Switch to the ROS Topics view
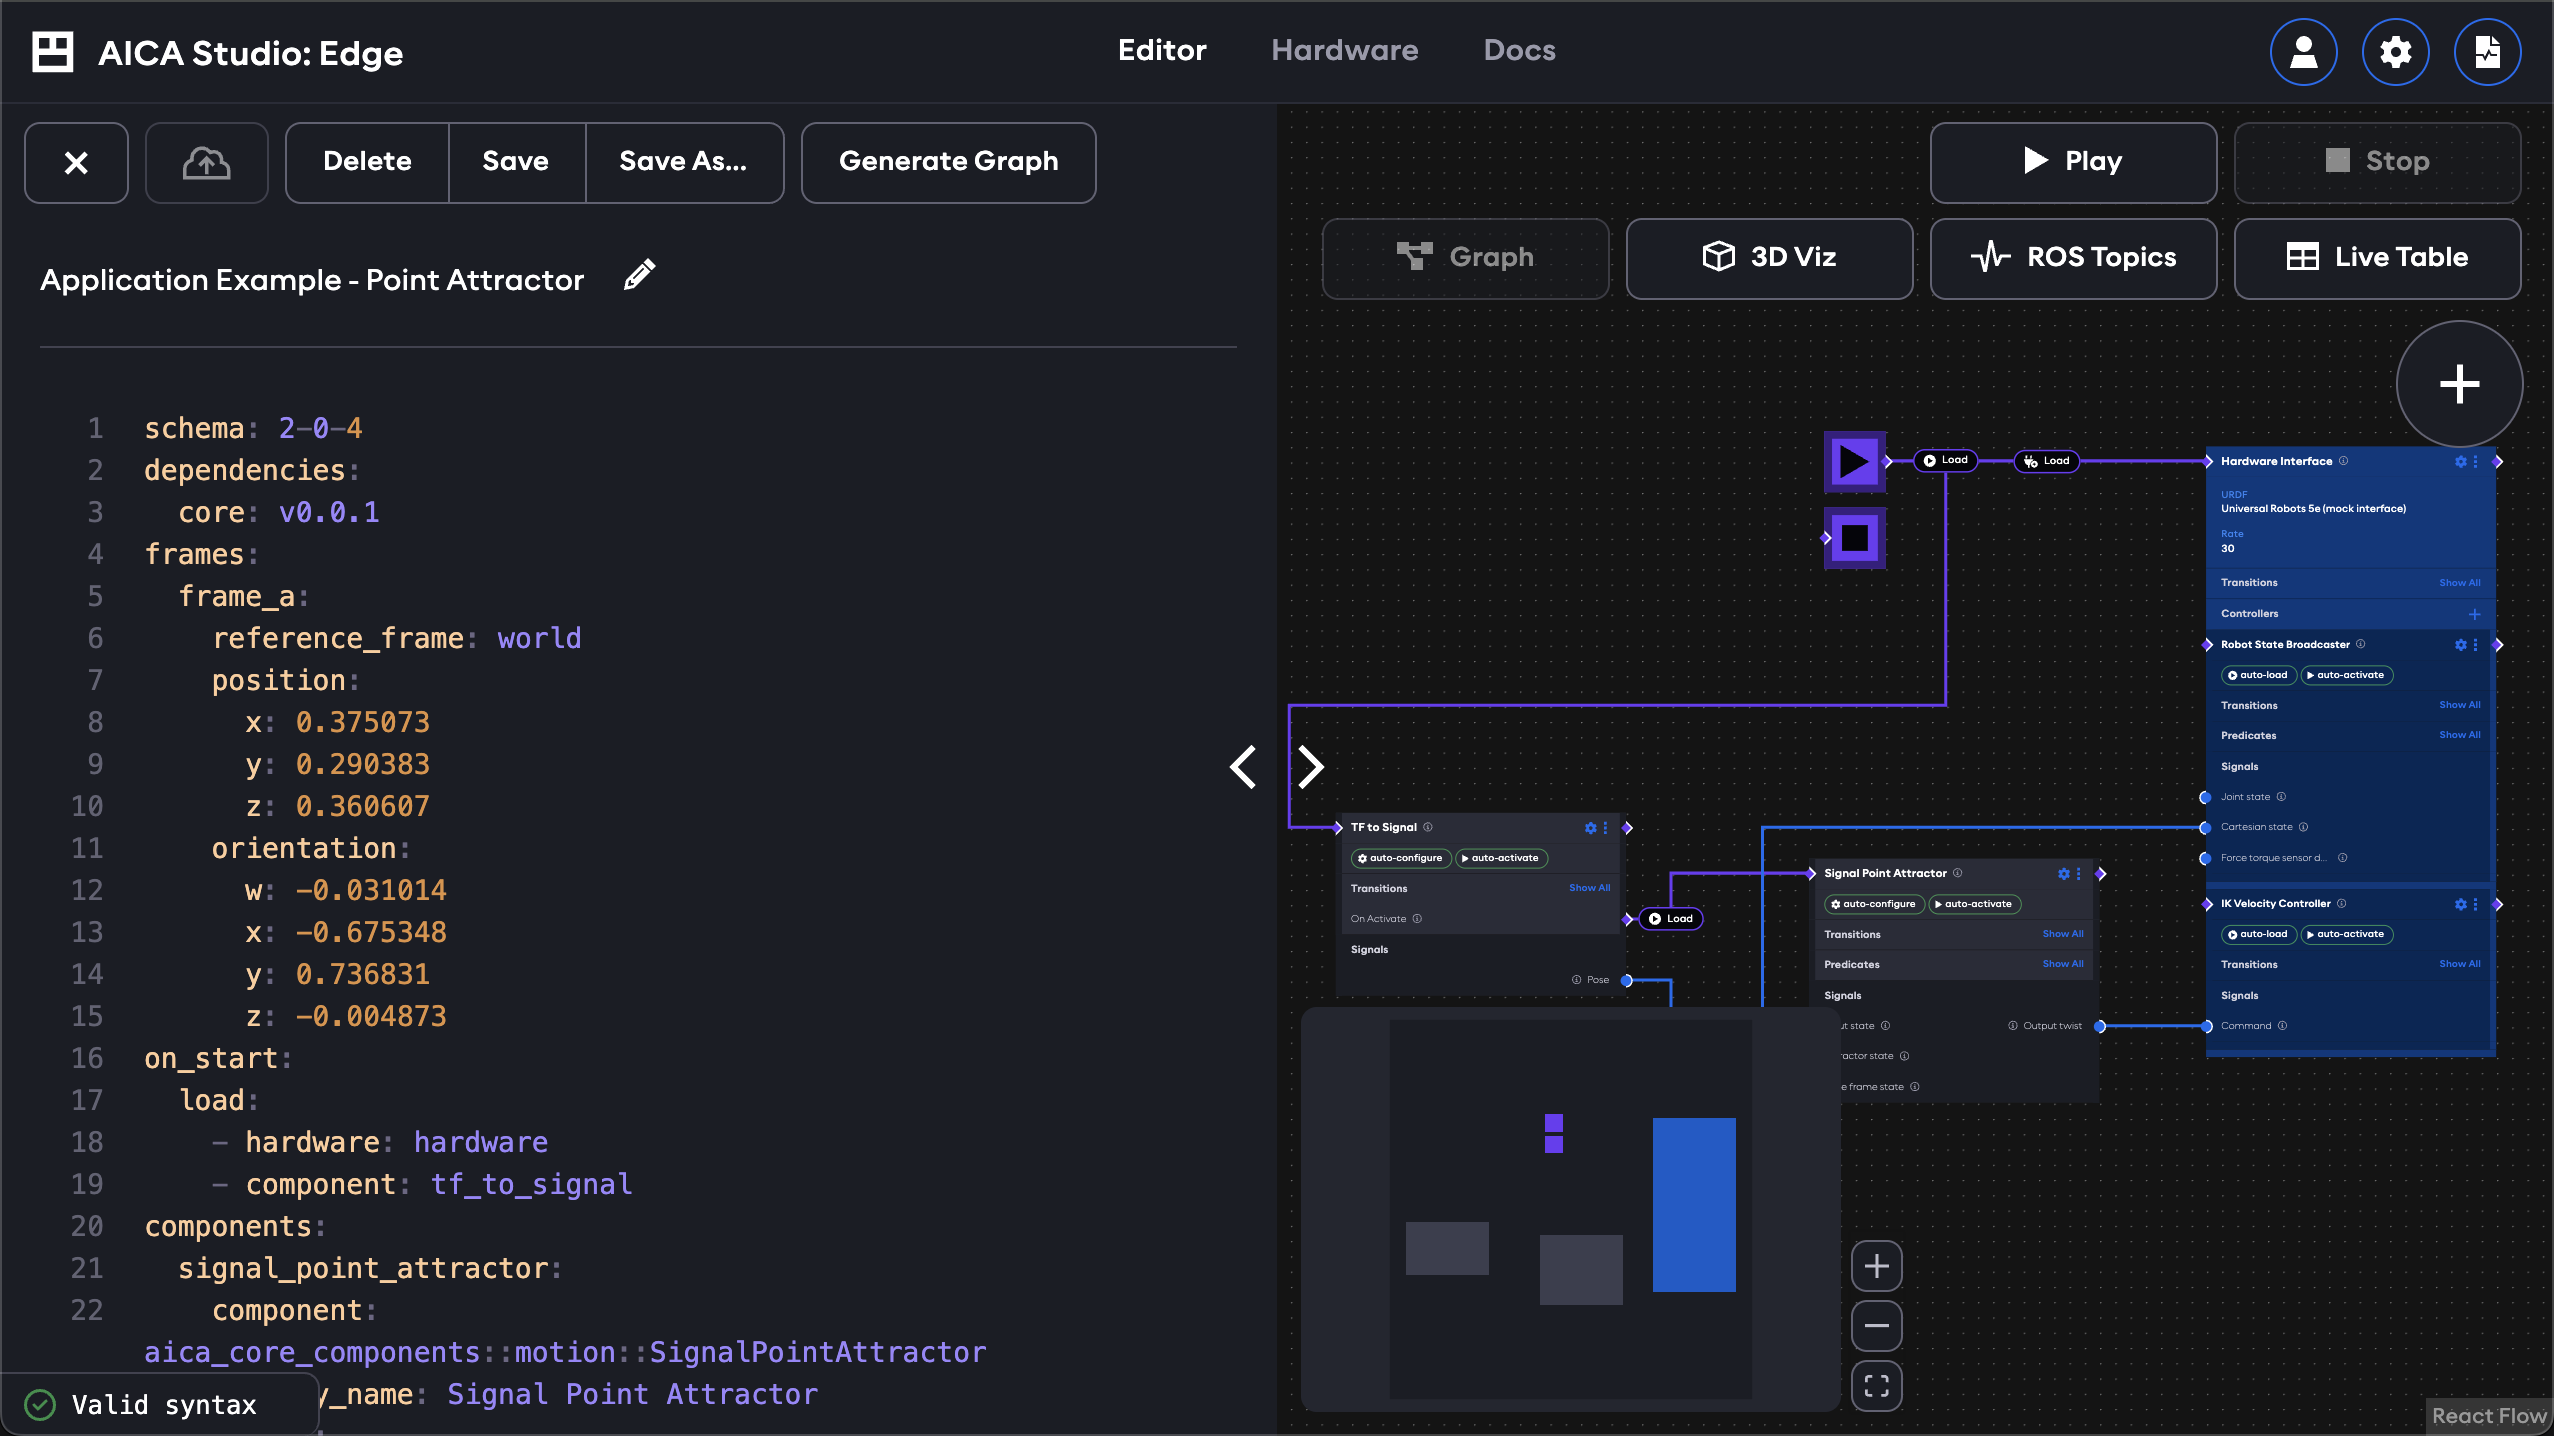This screenshot has height=1436, width=2554. coord(2073,258)
